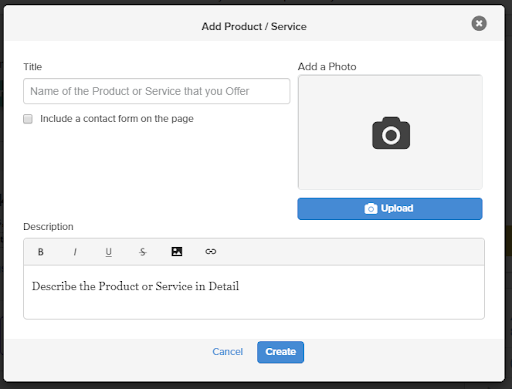
Task: Insert a hyperlink into the description
Action: [x=211, y=251]
